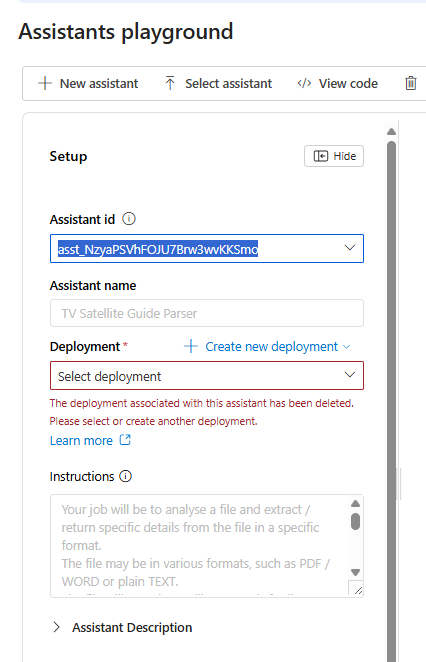Click the upload arrow icon beside Select assistant

170,83
